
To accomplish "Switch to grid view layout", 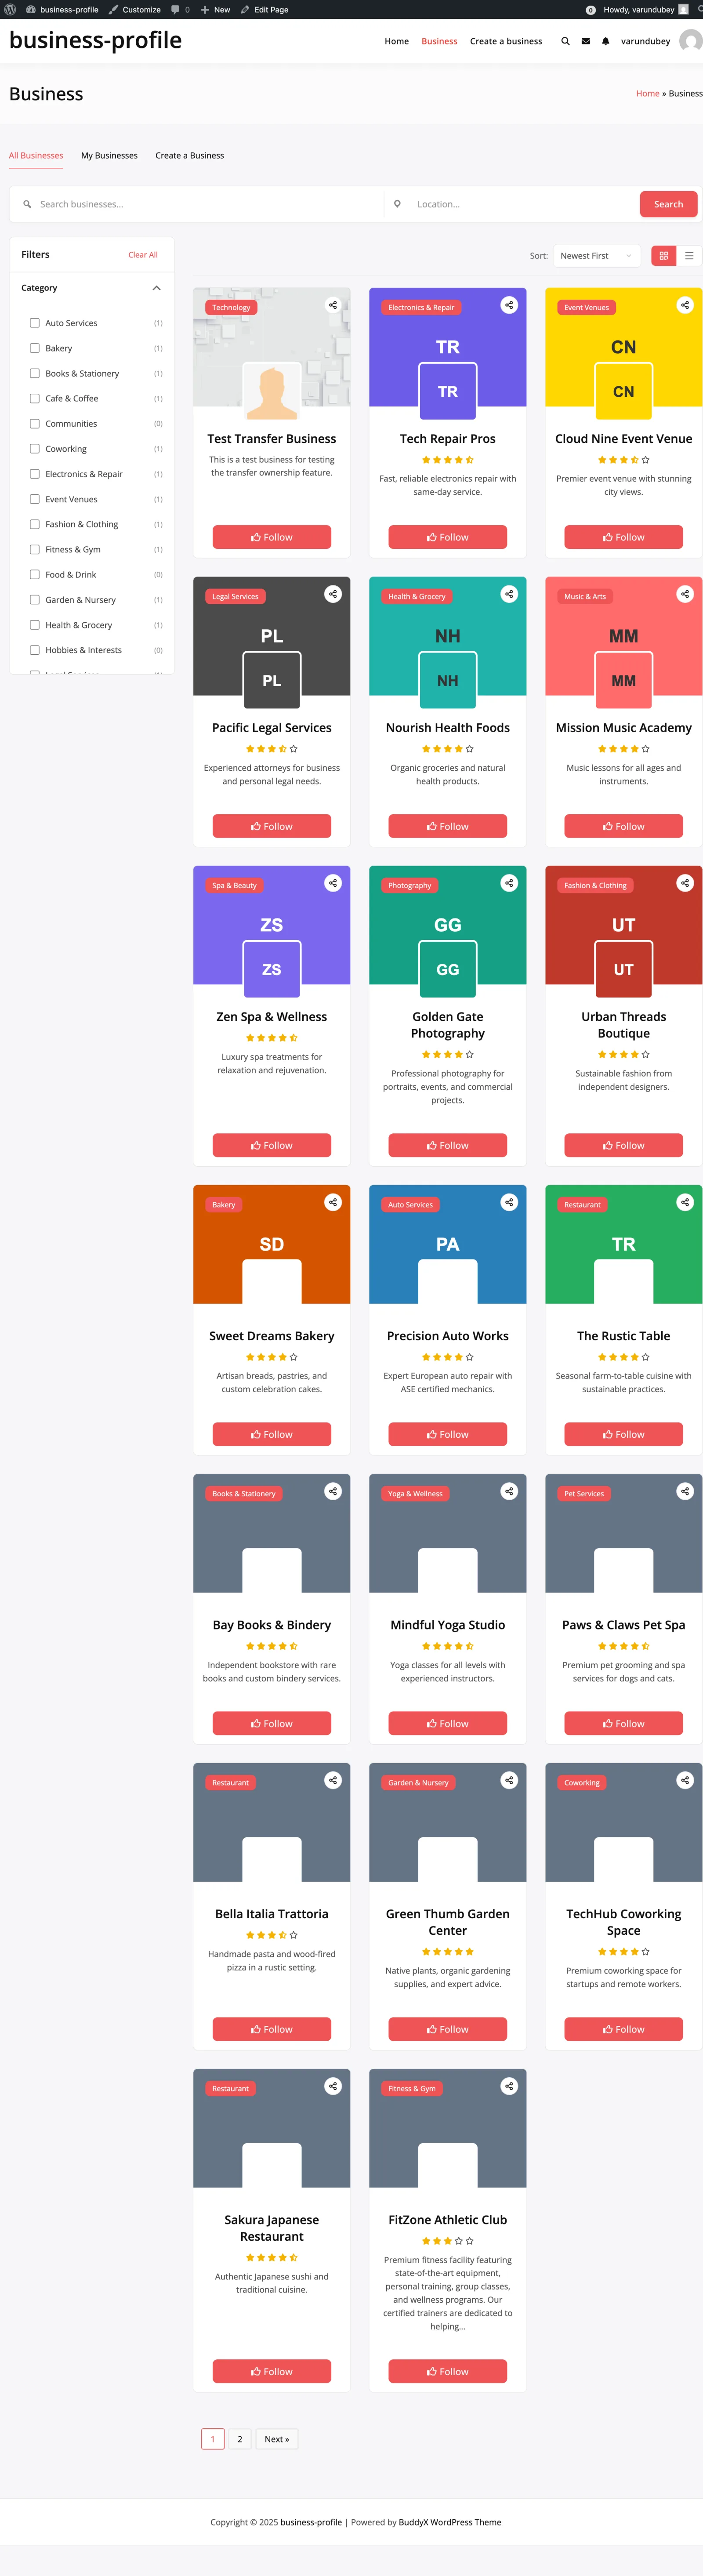I will 663,256.
